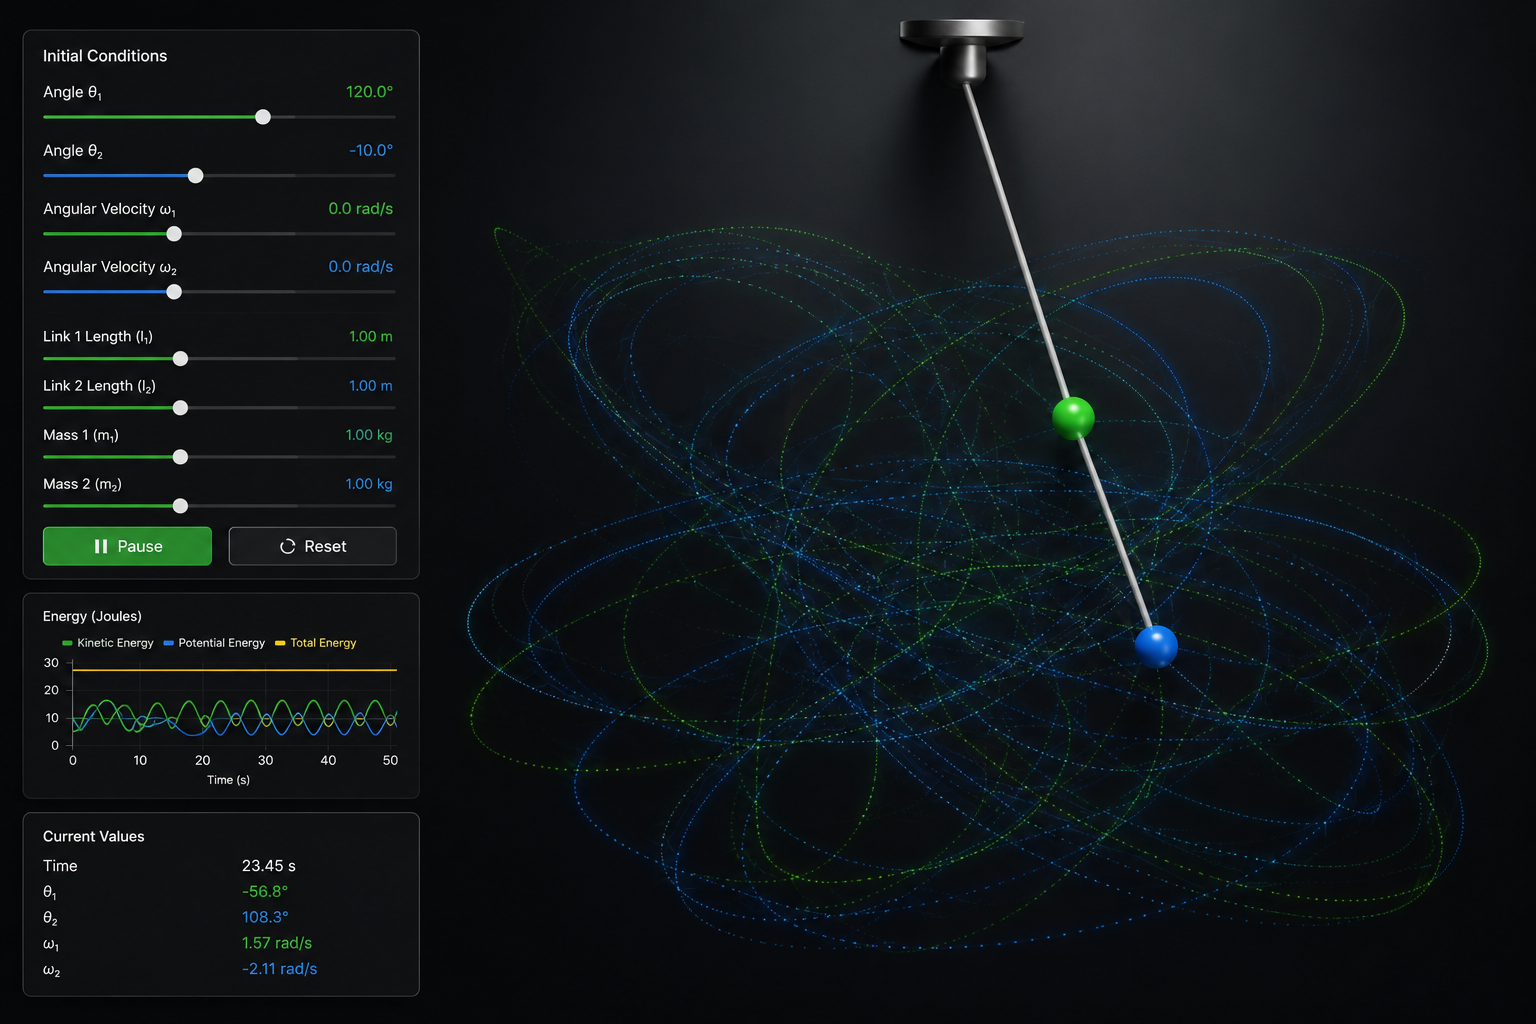Click the Time (s) axis label
The width and height of the screenshot is (1536, 1024).
tap(228, 780)
